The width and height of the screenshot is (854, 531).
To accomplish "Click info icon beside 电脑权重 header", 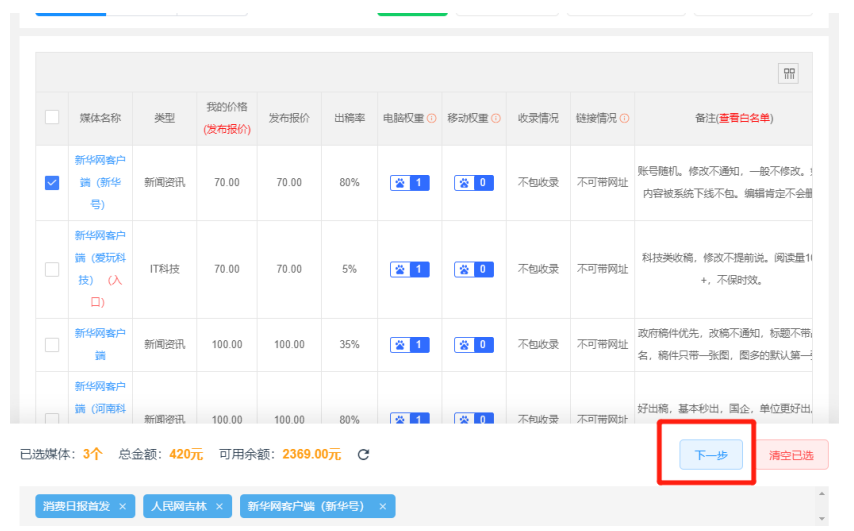I will click(432, 118).
